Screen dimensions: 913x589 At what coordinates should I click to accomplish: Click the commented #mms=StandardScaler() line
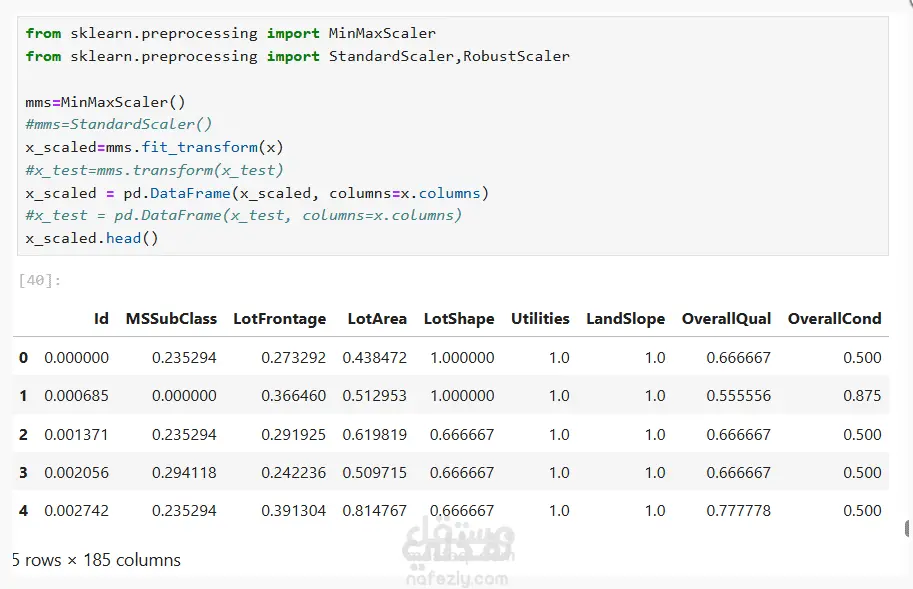tap(119, 124)
